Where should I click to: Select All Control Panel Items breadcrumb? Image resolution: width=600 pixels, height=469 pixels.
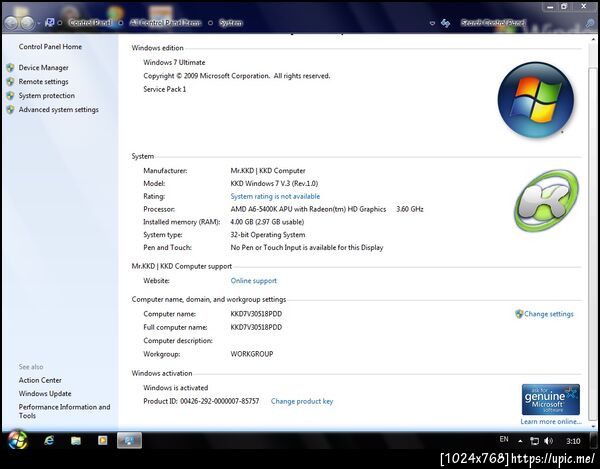165,23
